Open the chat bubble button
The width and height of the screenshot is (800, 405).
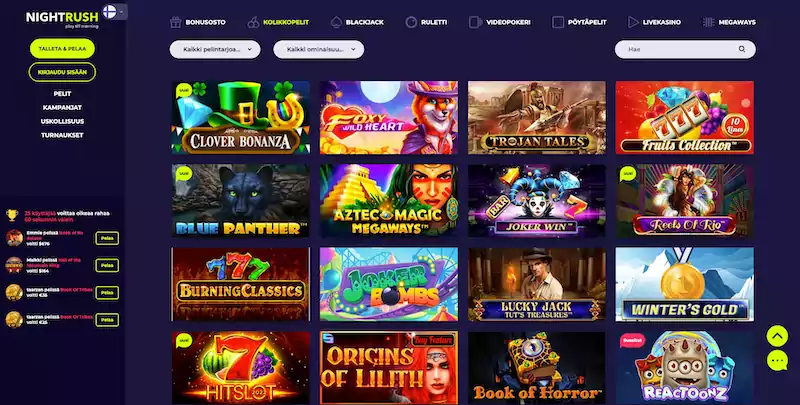(777, 361)
